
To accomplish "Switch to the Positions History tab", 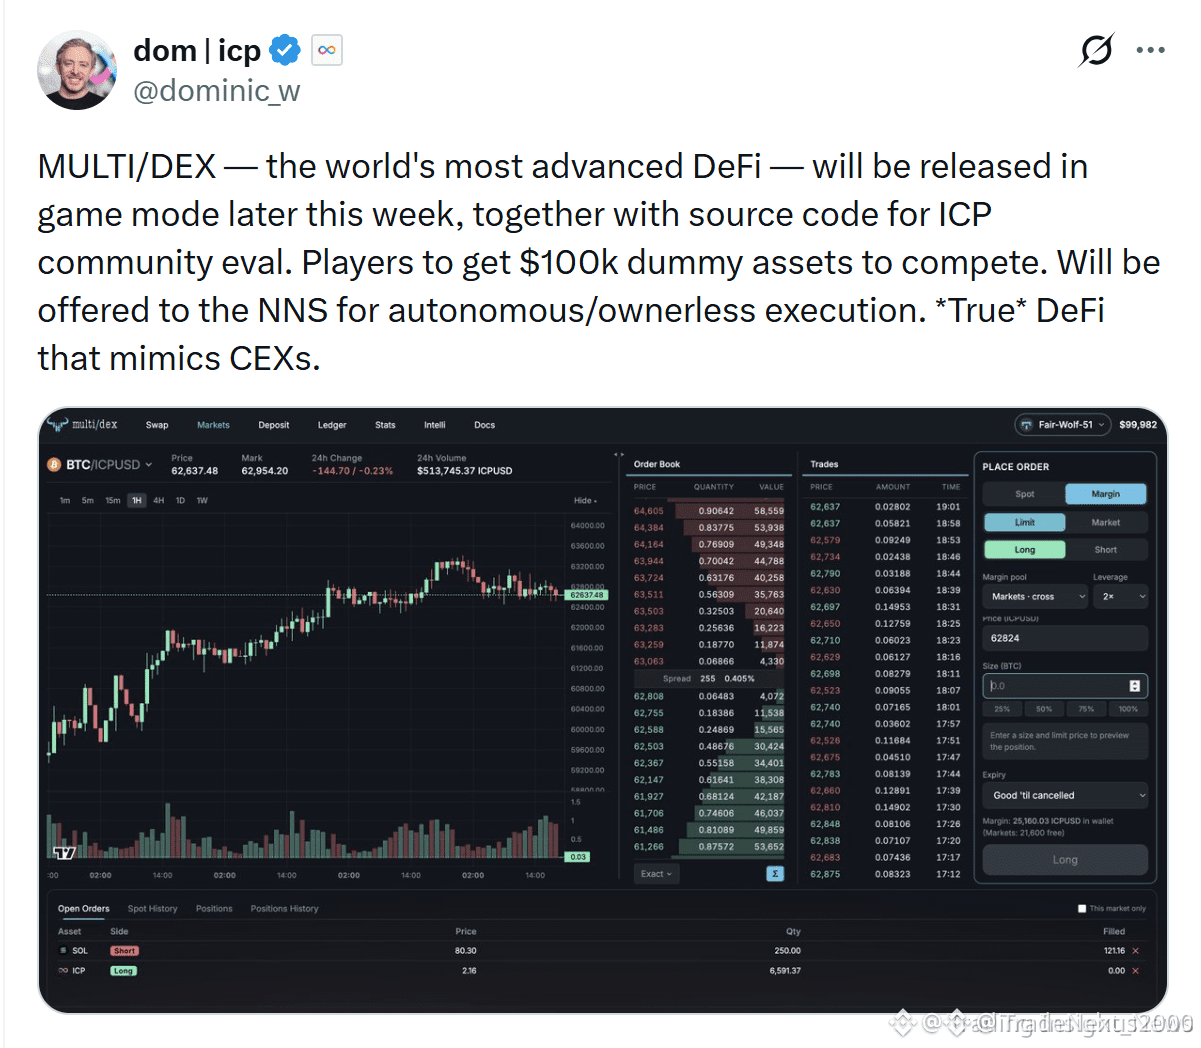I will [285, 909].
